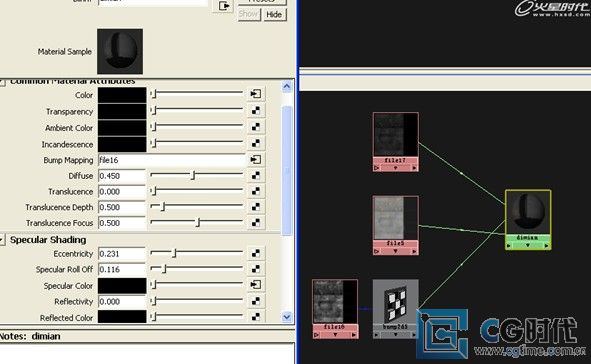Open the Incandescence color swatch
Image resolution: width=591 pixels, height=364 pixels.
[x=122, y=144]
